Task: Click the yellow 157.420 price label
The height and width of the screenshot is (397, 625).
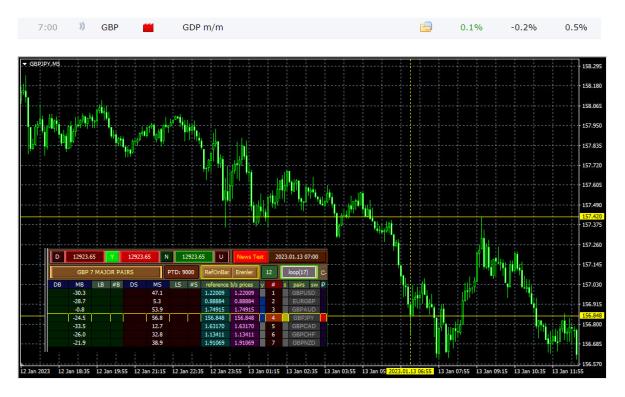Action: (592, 216)
